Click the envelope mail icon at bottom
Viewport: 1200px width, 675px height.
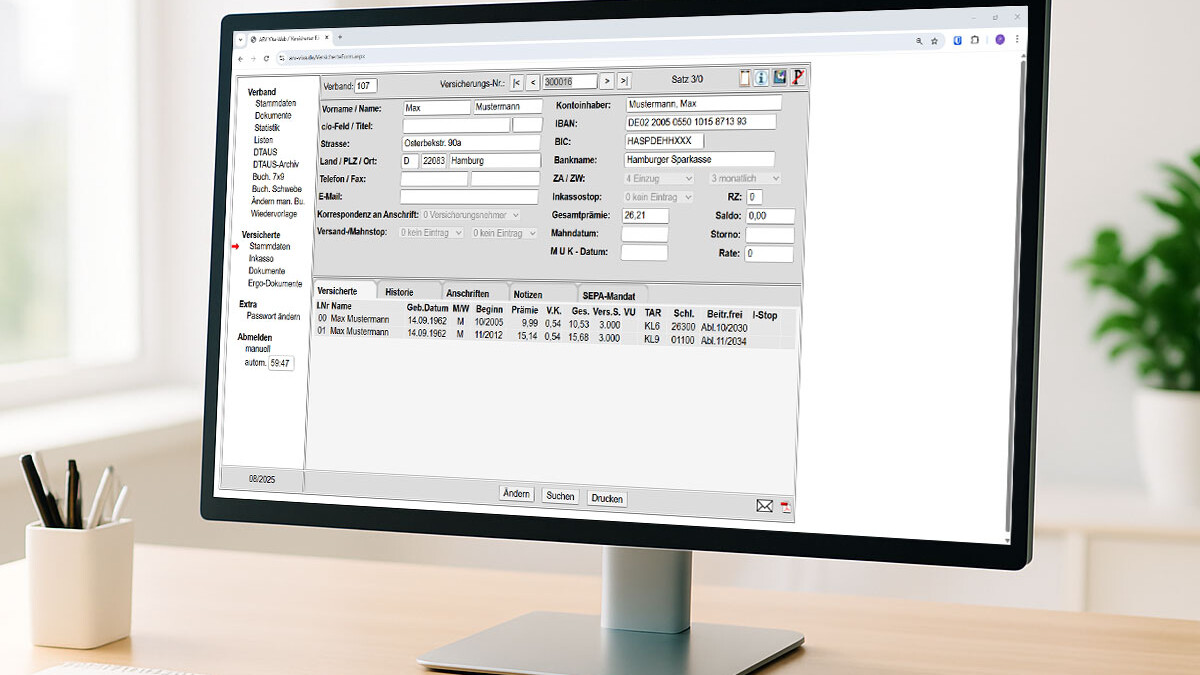click(765, 506)
